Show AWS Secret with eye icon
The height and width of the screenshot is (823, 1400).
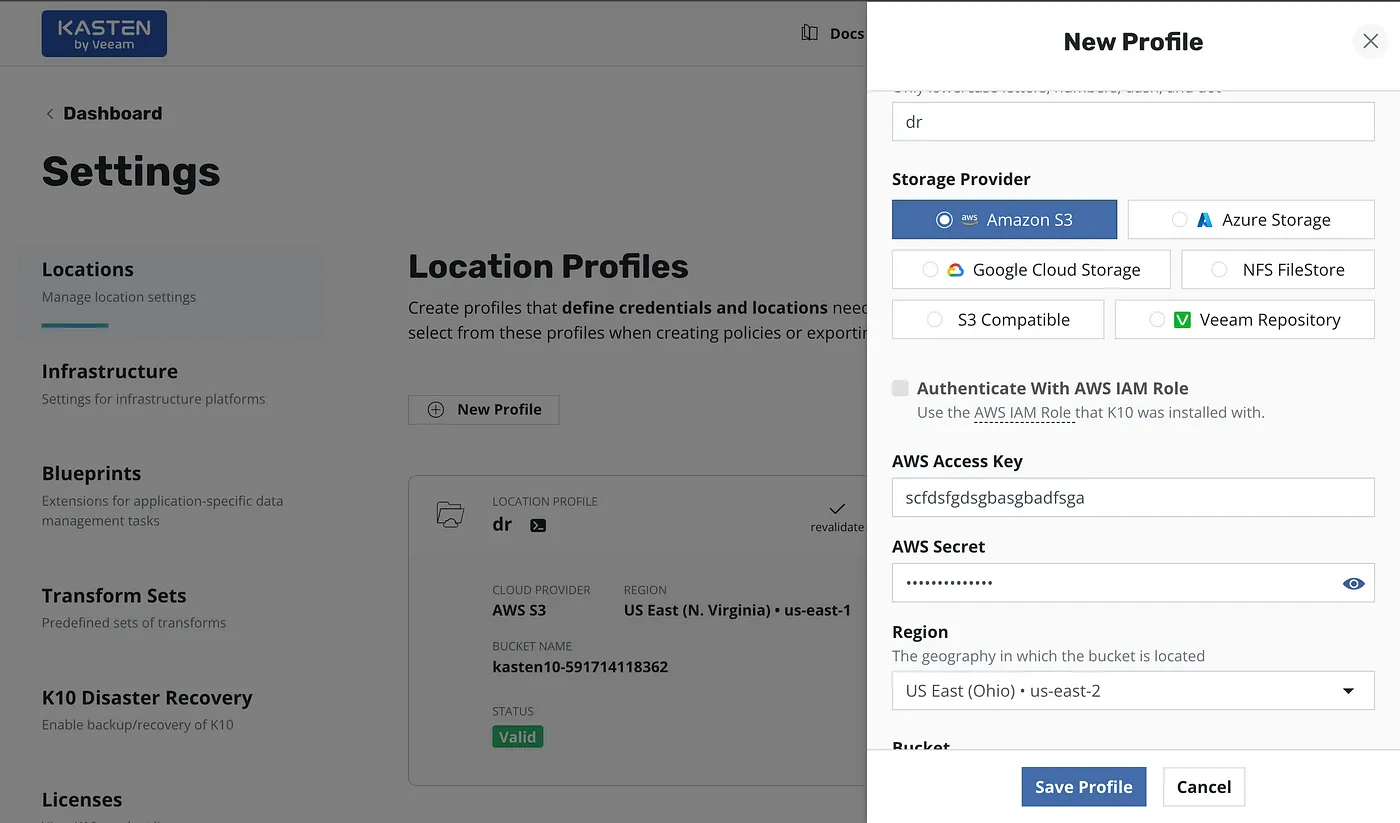[x=1353, y=583]
